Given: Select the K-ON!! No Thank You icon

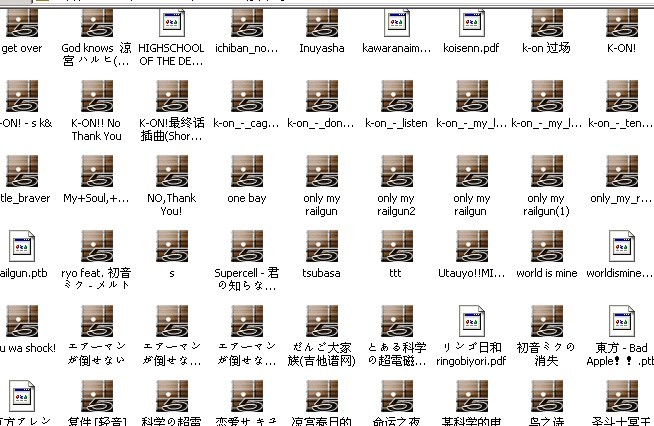Looking at the screenshot, I should click(97, 96).
